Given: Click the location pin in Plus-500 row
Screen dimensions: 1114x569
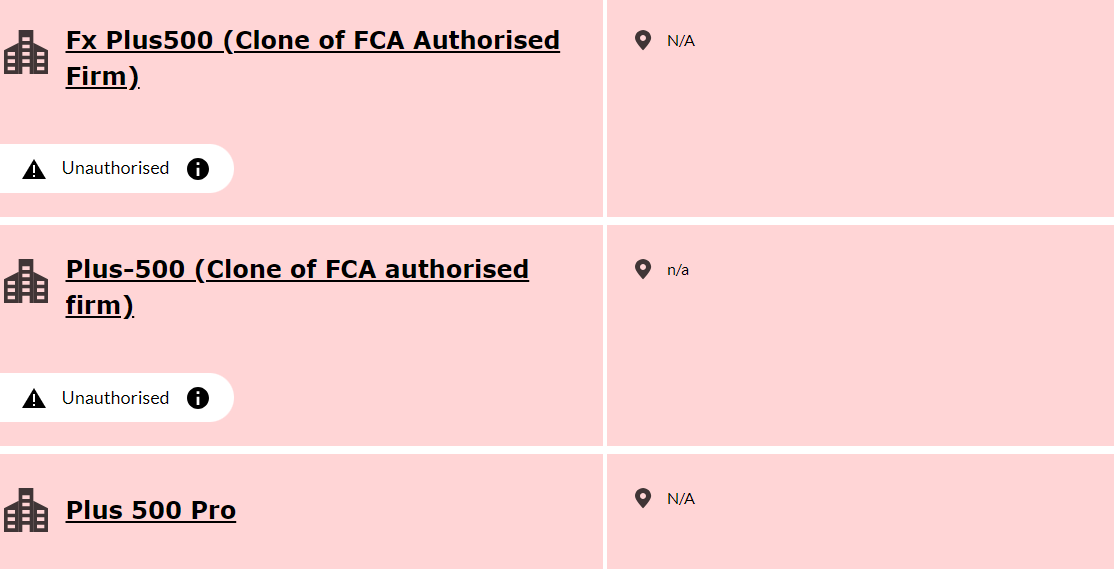Looking at the screenshot, I should 642,269.
